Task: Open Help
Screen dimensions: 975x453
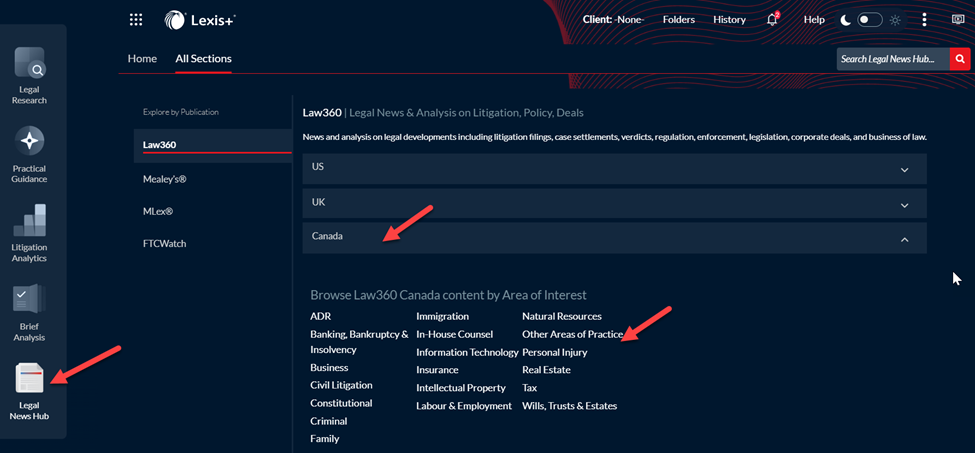Action: [814, 20]
